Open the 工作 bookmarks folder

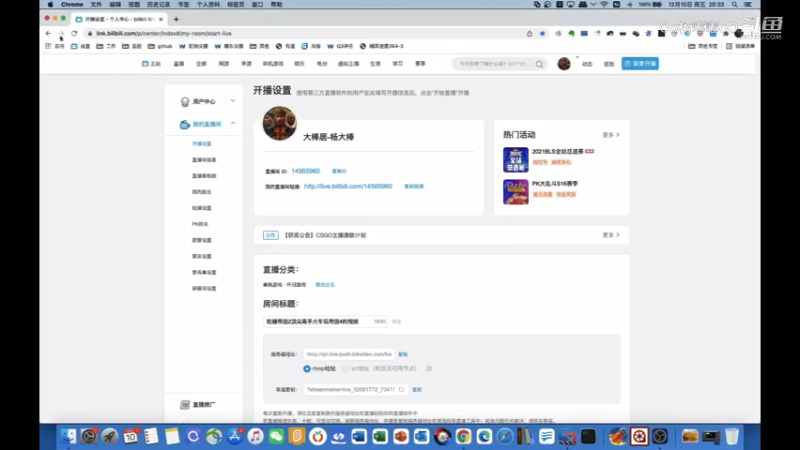tap(106, 46)
